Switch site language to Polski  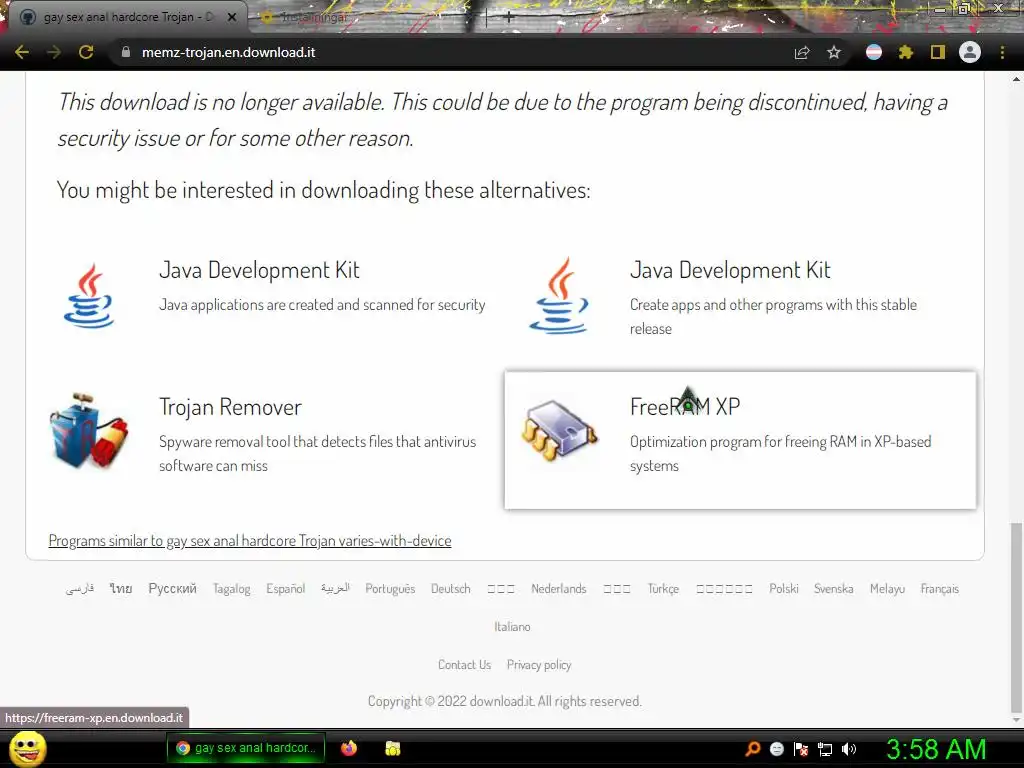tap(784, 588)
